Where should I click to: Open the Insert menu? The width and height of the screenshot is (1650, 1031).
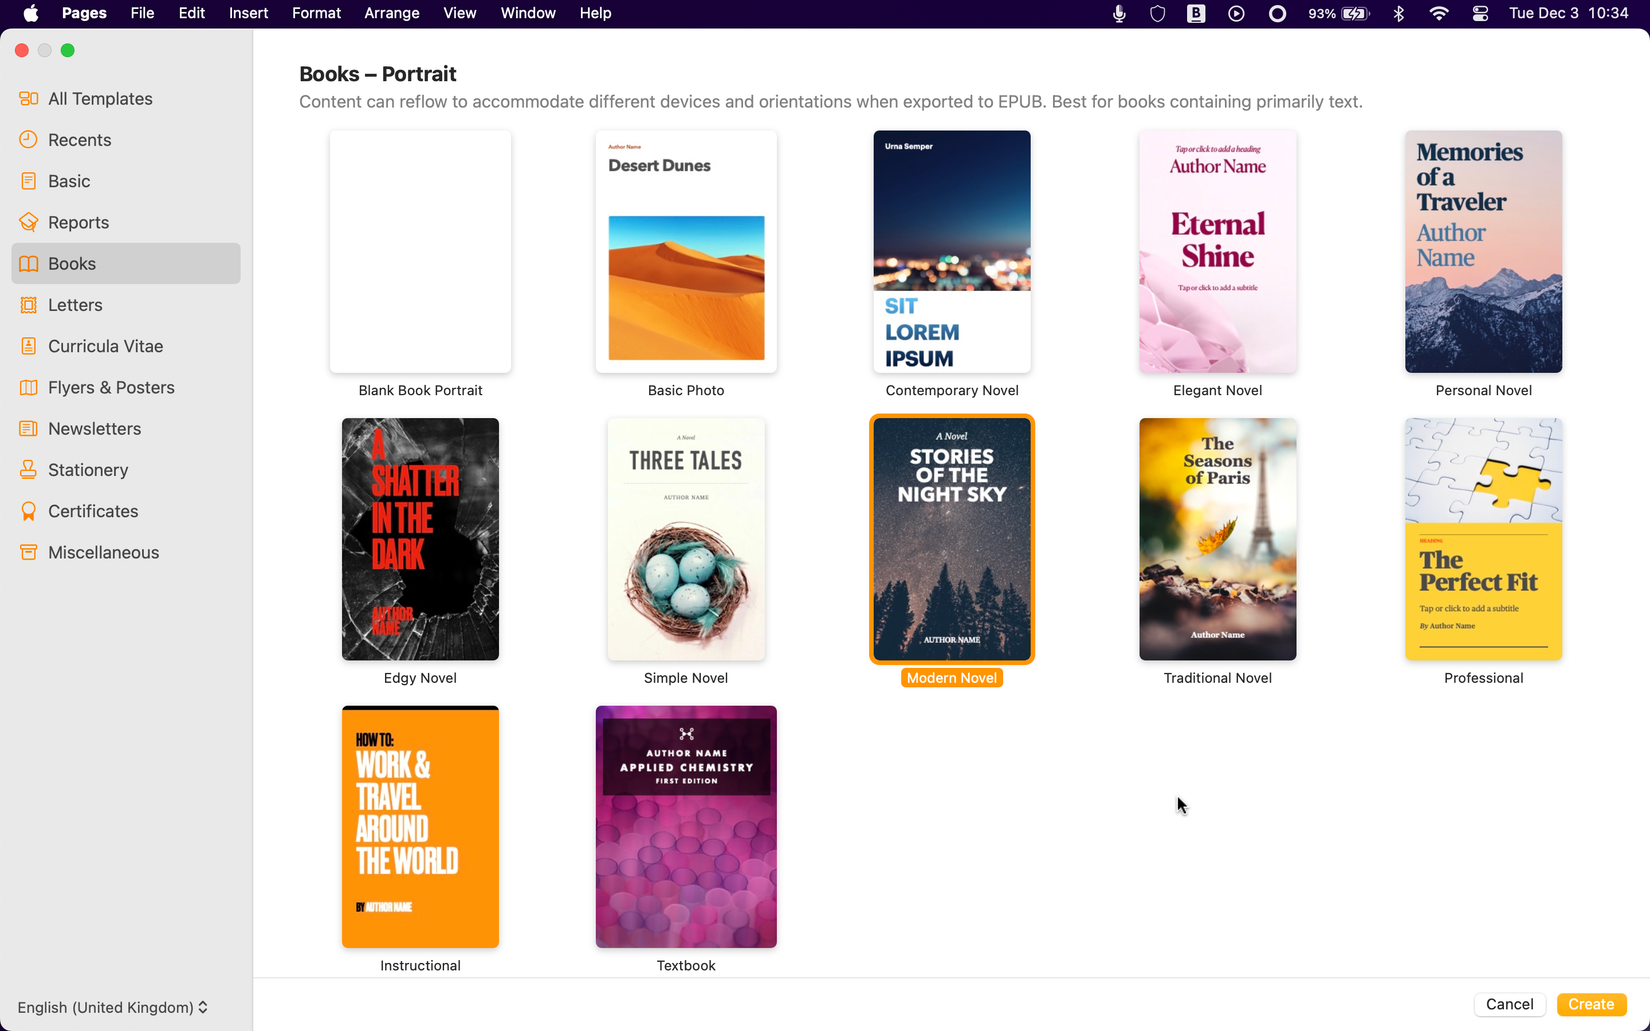pos(248,13)
